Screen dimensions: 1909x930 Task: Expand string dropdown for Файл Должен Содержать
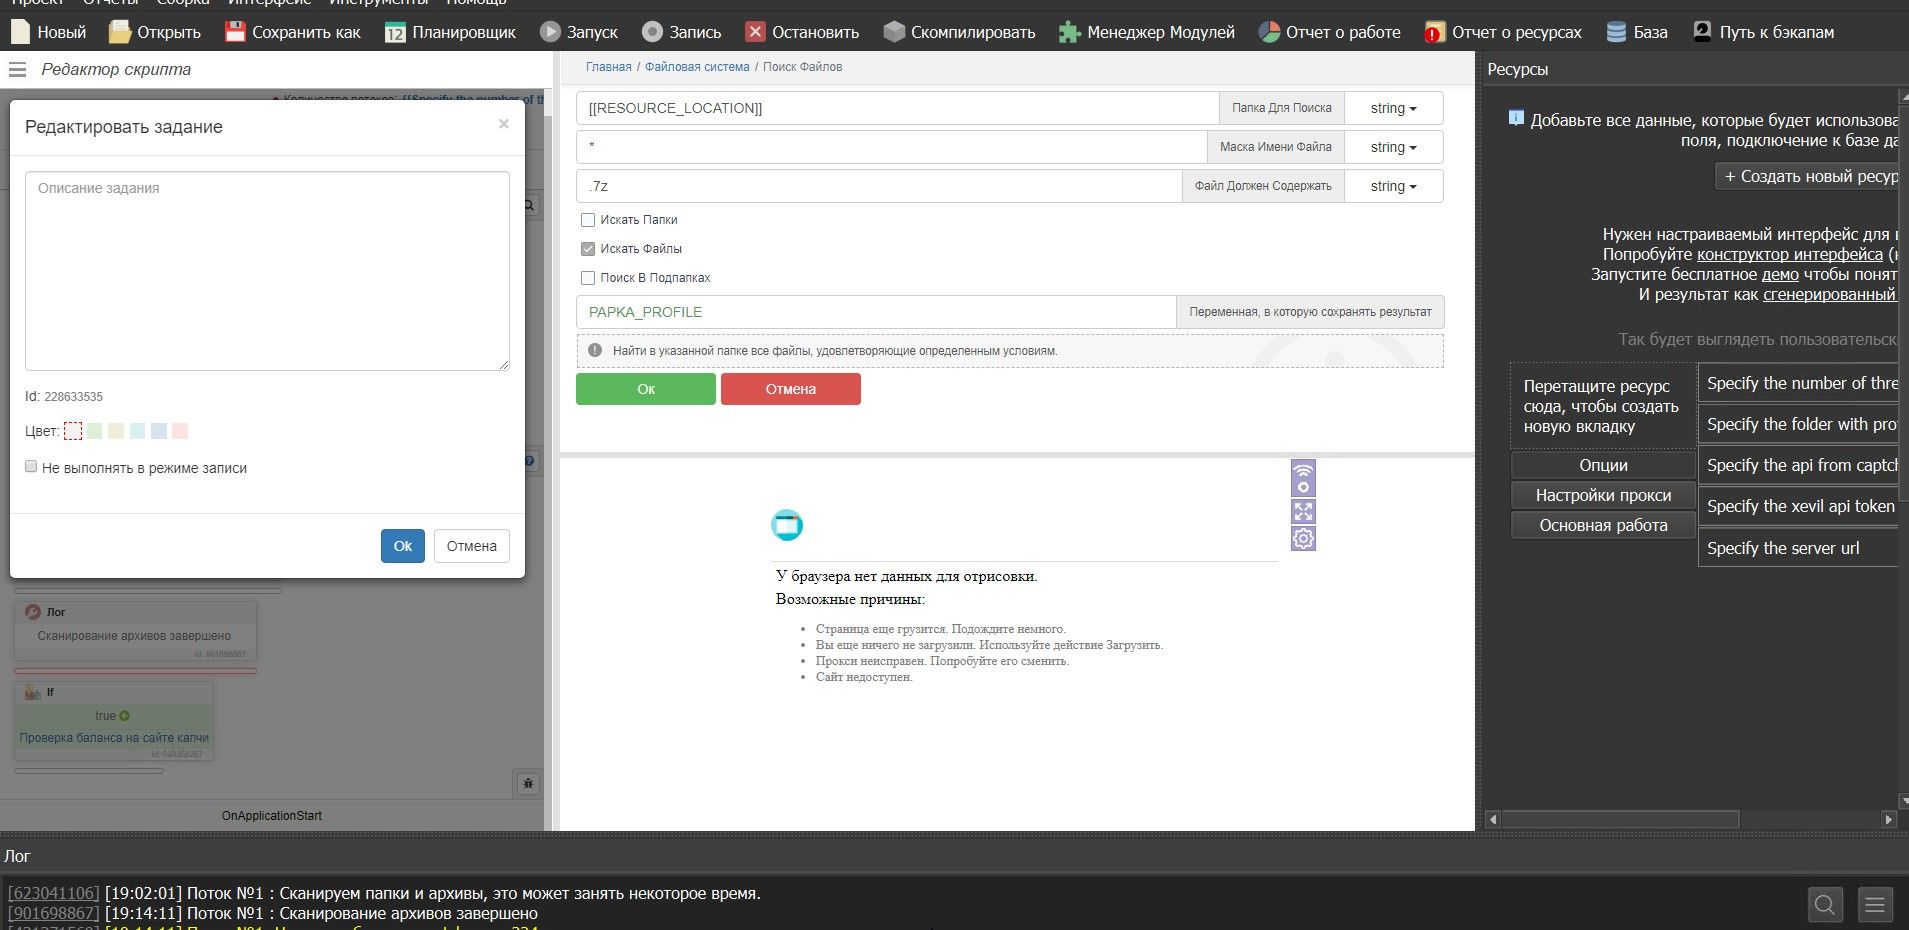(1393, 186)
